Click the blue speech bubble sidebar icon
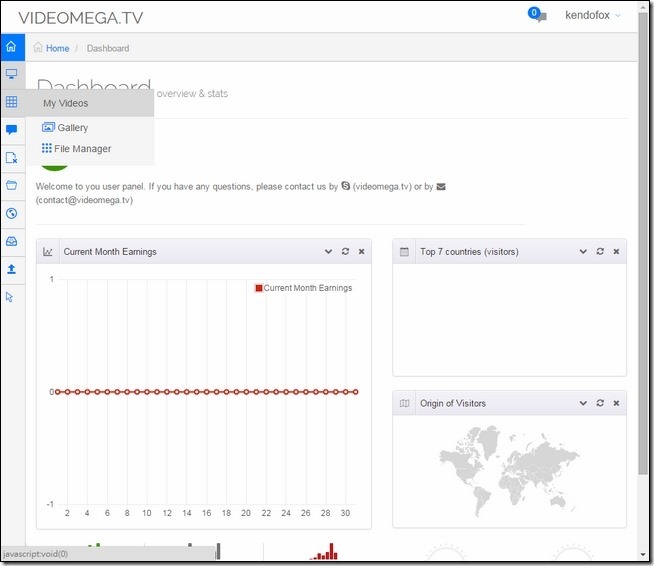Screen dimensions: 654x566 tap(12, 130)
